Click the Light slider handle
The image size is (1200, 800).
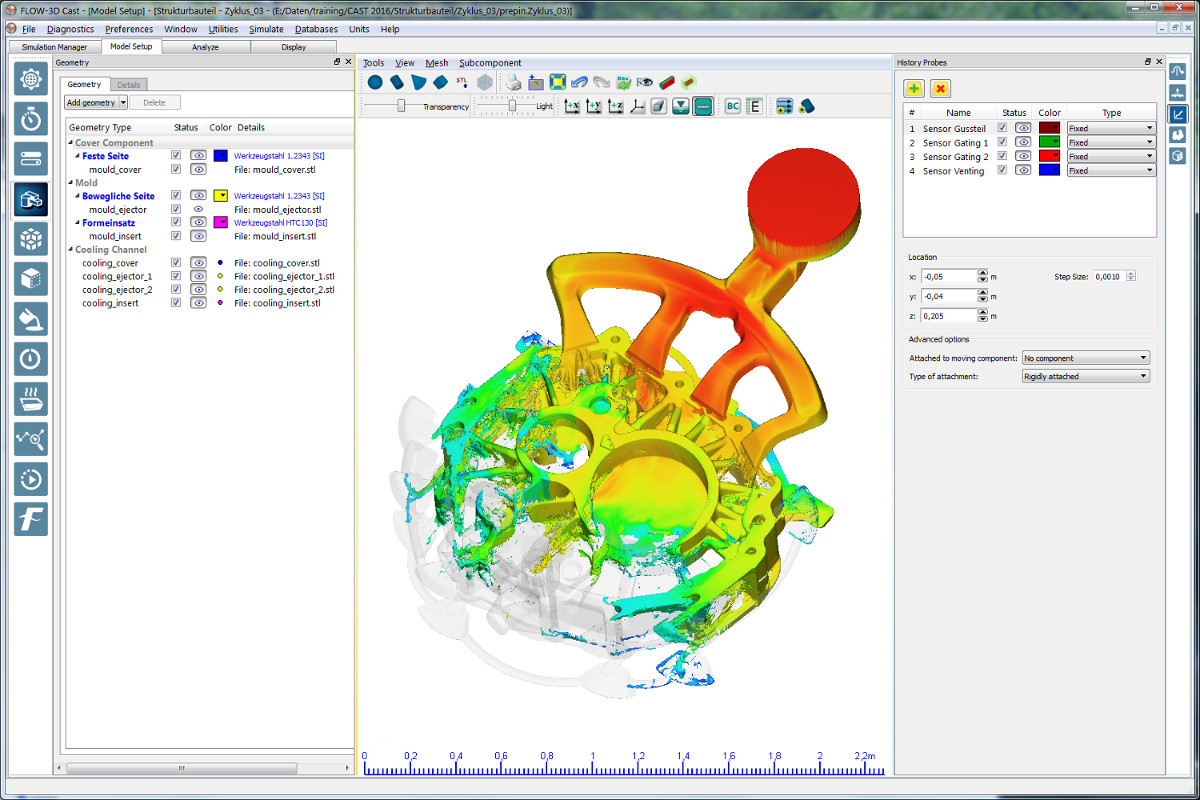[513, 105]
